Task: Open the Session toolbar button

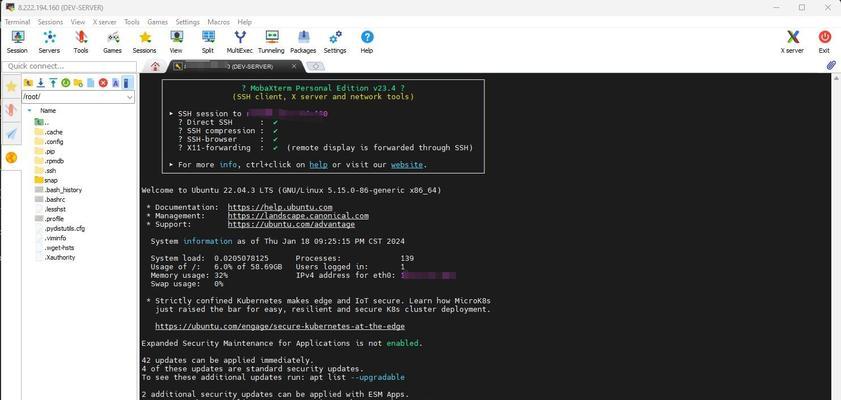Action: pyautogui.click(x=17, y=42)
